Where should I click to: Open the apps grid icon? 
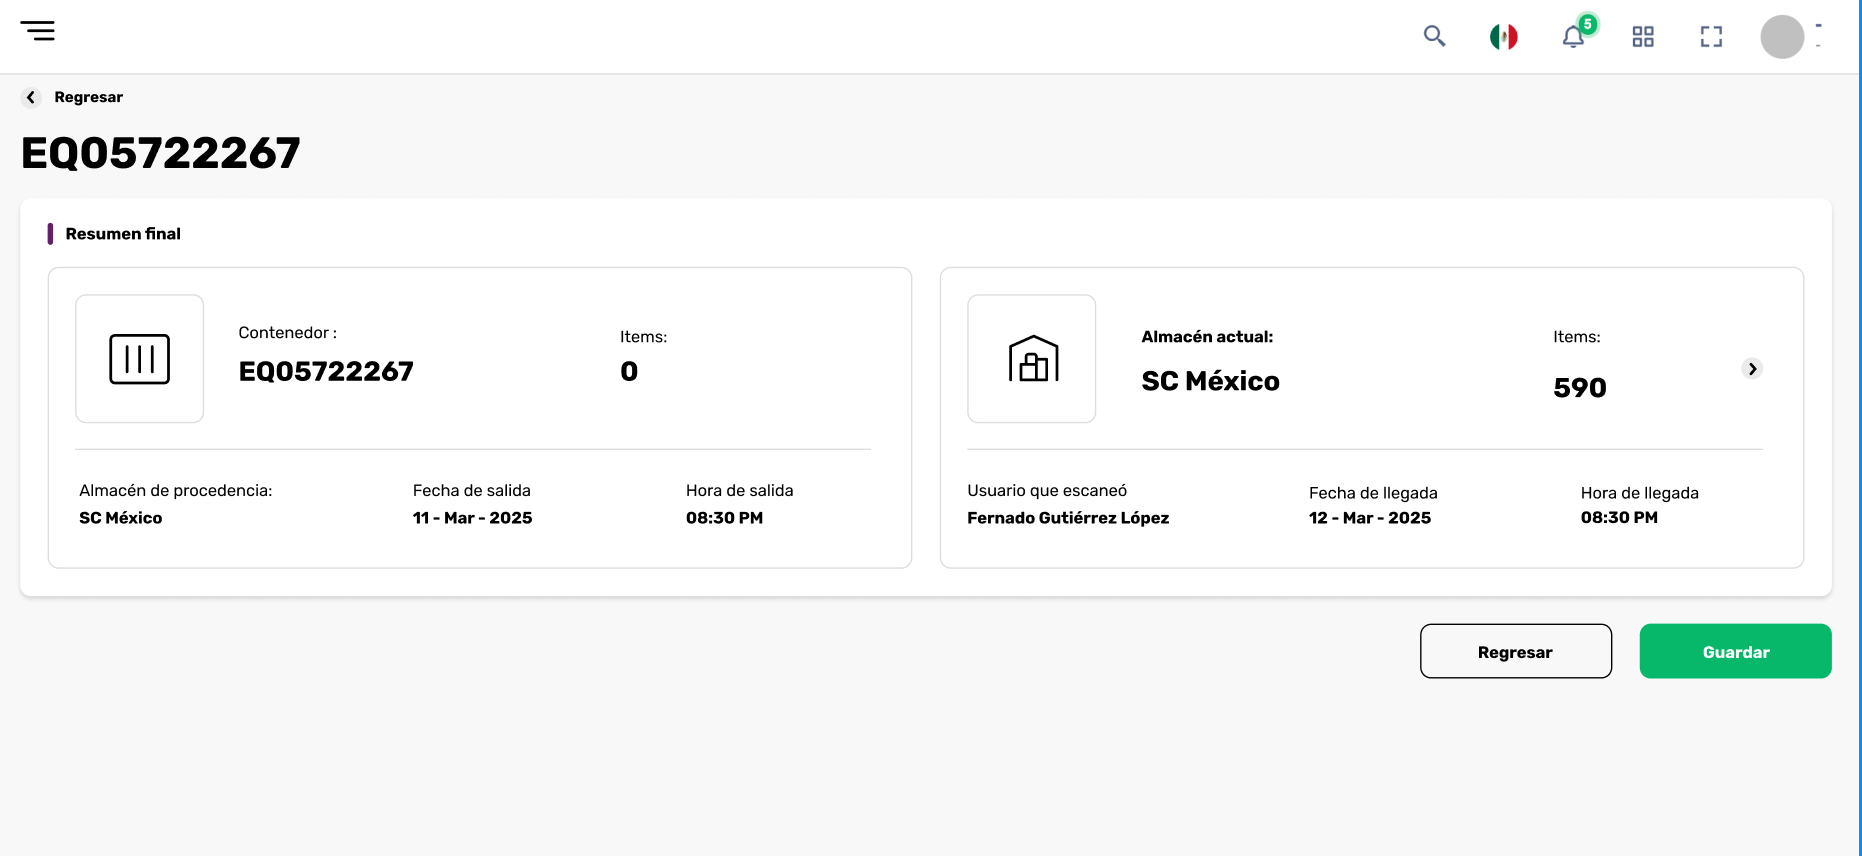tap(1643, 37)
